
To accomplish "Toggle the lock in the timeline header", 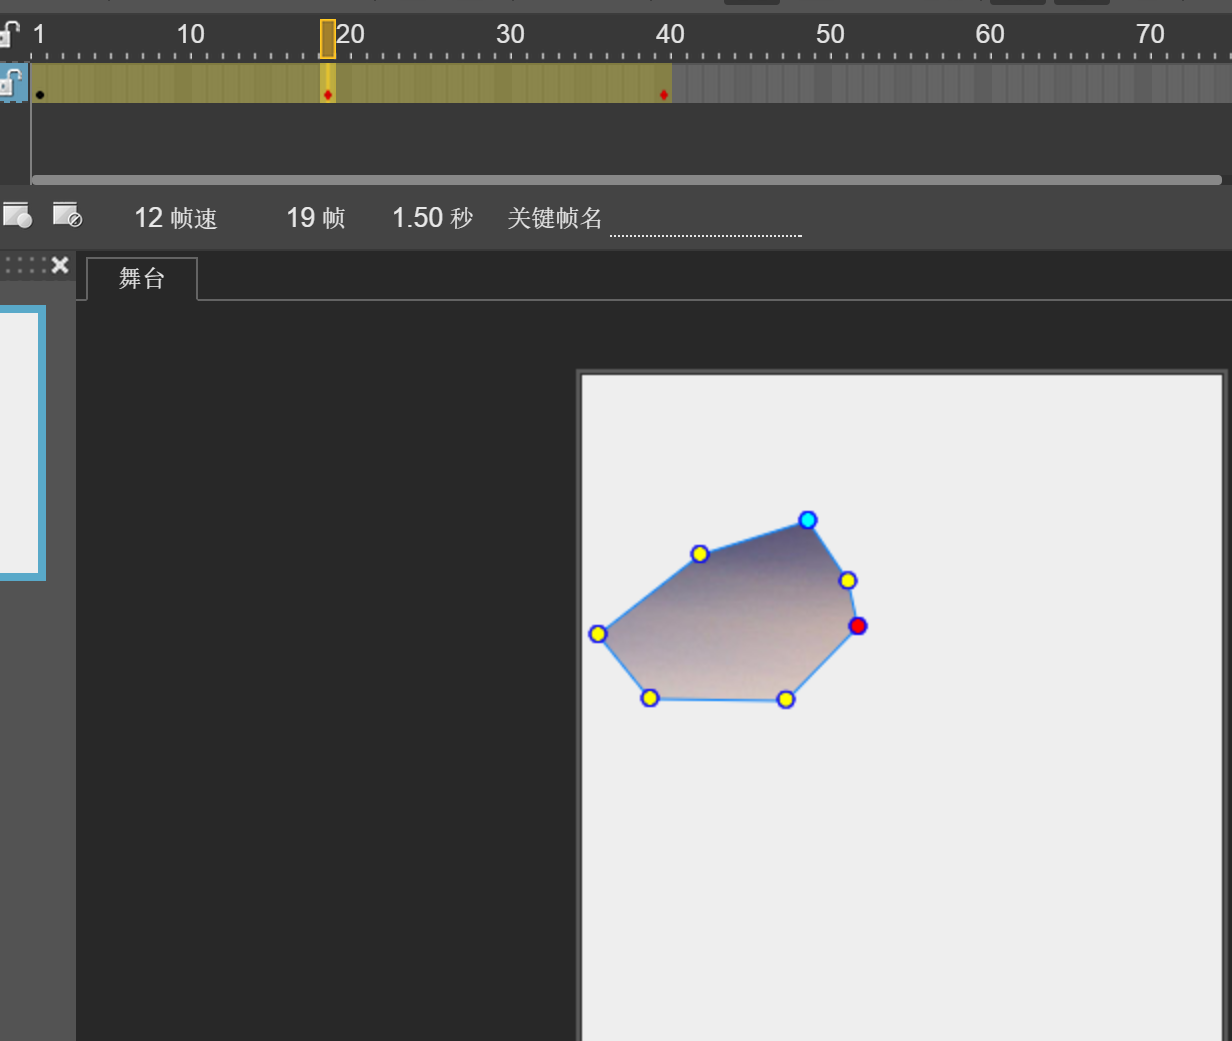I will tap(9, 35).
